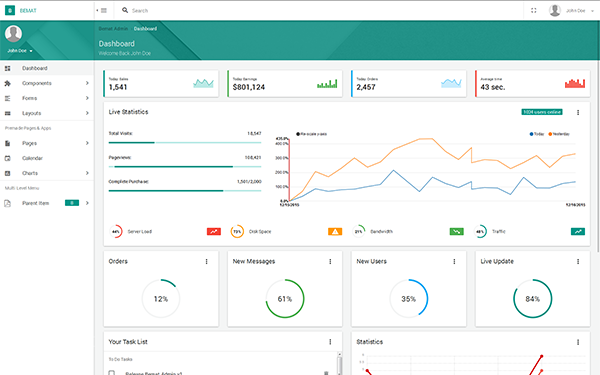Select Forms menu item
The width and height of the screenshot is (600, 375).
click(x=47, y=98)
